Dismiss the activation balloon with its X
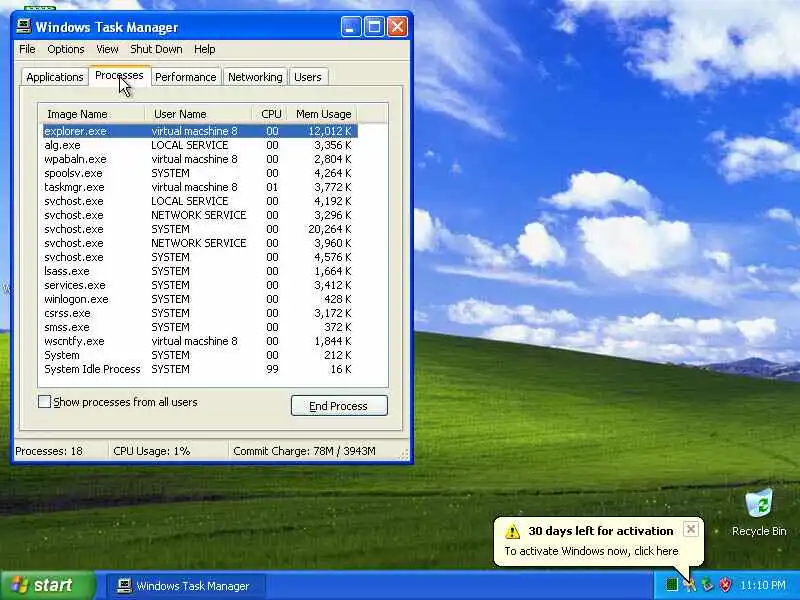The image size is (800, 600). [691, 529]
